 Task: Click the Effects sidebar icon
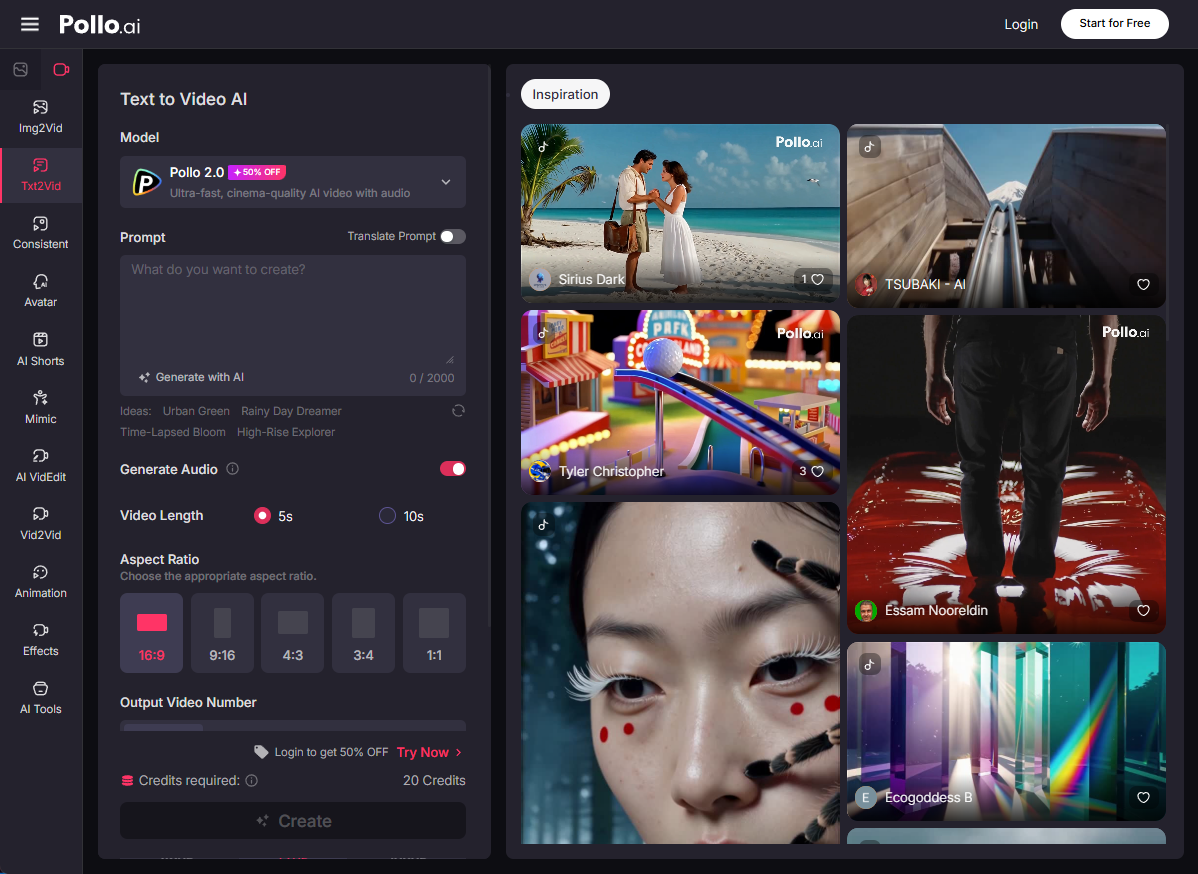(40, 640)
